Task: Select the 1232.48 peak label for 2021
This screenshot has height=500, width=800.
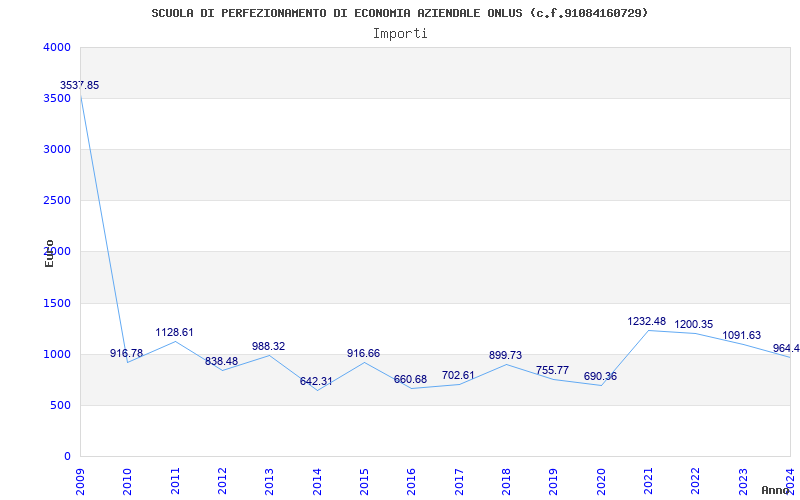Action: [x=646, y=322]
